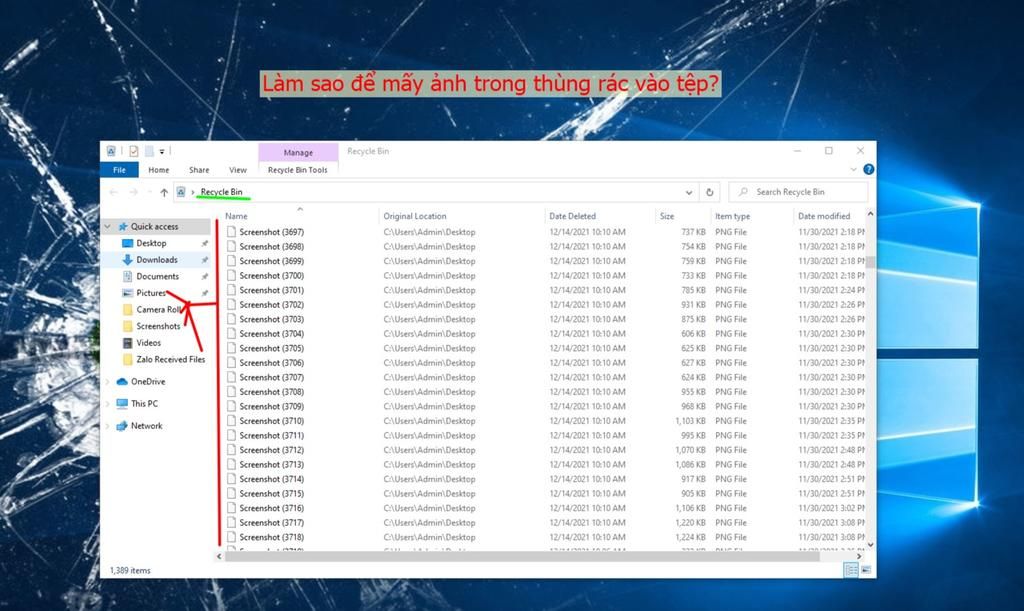Open the Screenshots folder in sidebar
1024x611 pixels.
click(158, 326)
